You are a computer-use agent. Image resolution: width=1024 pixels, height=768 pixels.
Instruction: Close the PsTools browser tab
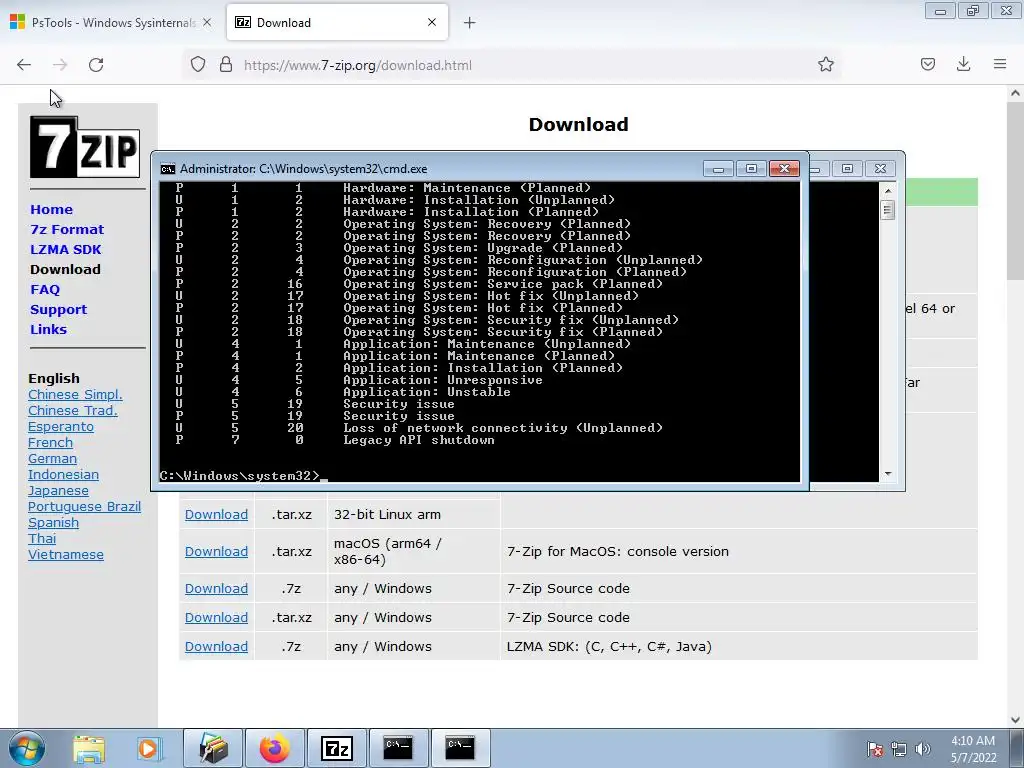click(207, 22)
